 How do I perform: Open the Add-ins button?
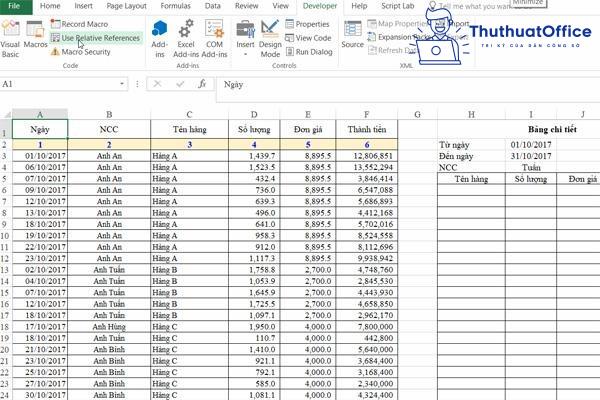coord(160,39)
